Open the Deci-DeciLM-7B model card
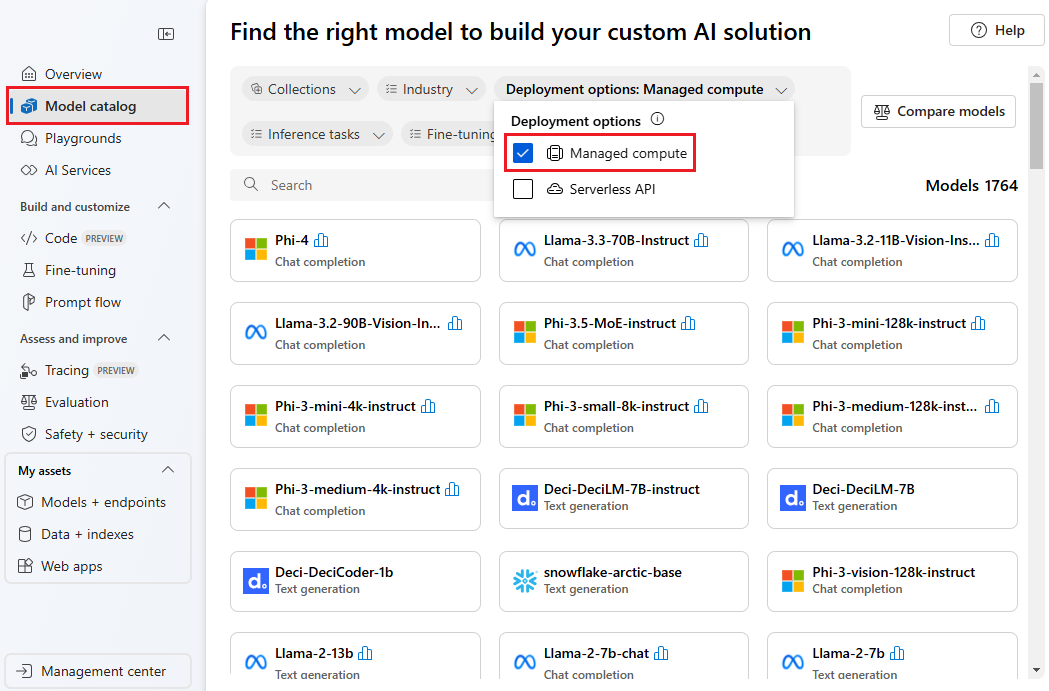 (x=892, y=499)
